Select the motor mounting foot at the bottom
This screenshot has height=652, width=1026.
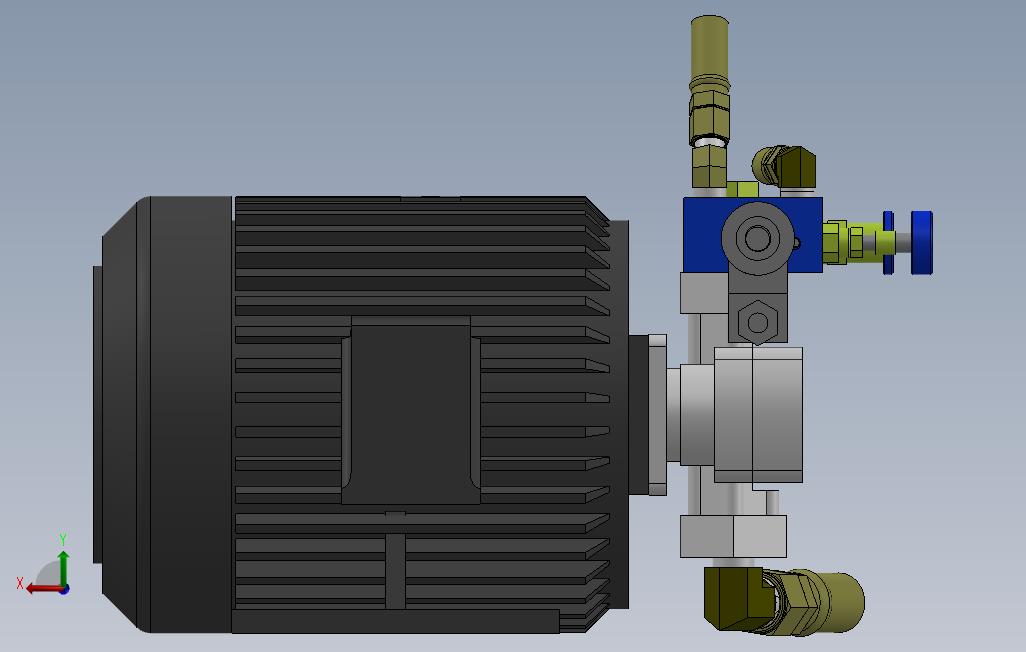395,621
